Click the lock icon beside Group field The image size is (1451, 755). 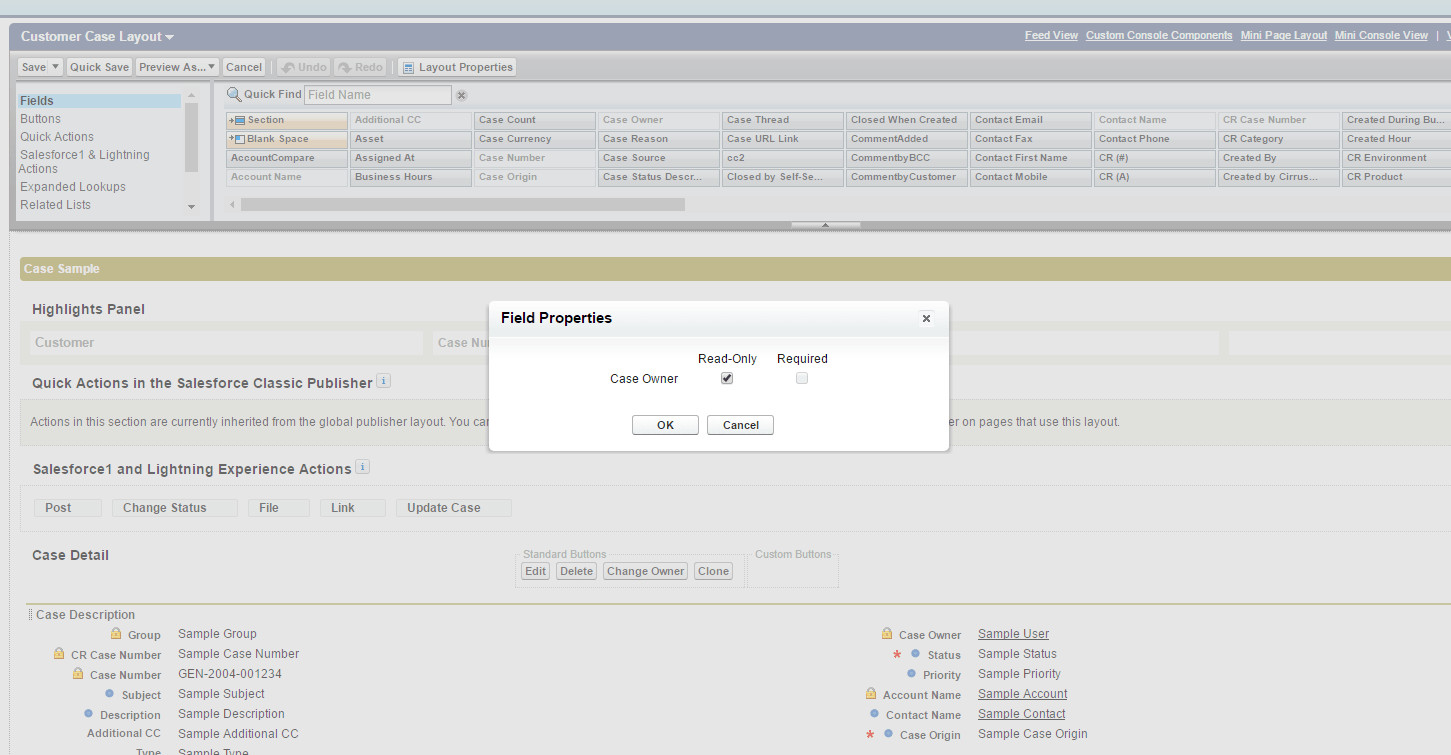pyautogui.click(x=116, y=634)
